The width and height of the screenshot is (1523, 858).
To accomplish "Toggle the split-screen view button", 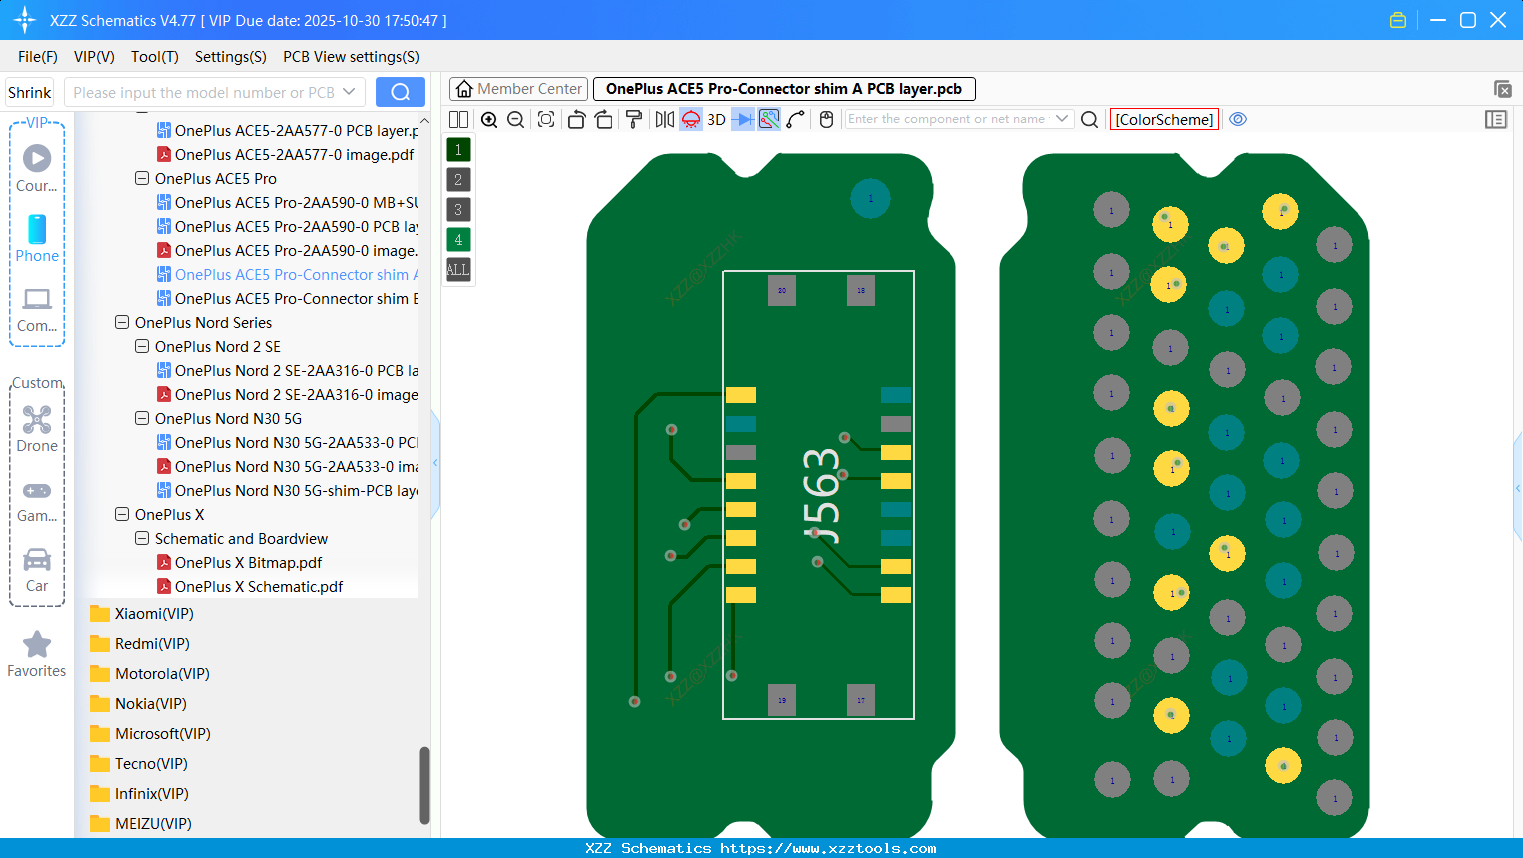I will point(458,119).
